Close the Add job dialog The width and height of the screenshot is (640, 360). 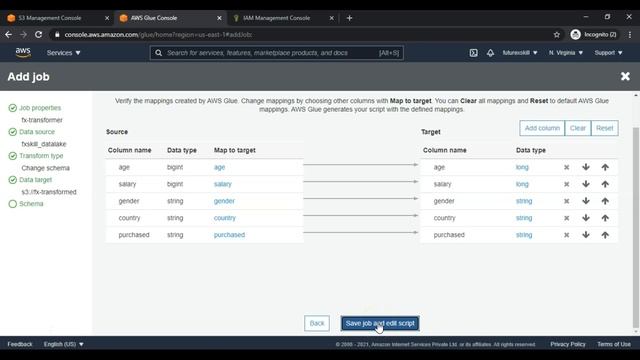tap(625, 76)
